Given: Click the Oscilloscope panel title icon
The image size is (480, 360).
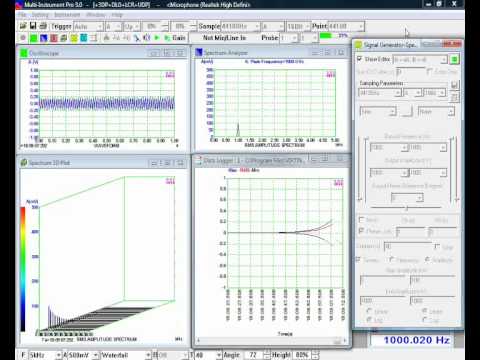Looking at the screenshot, I should pos(24,53).
